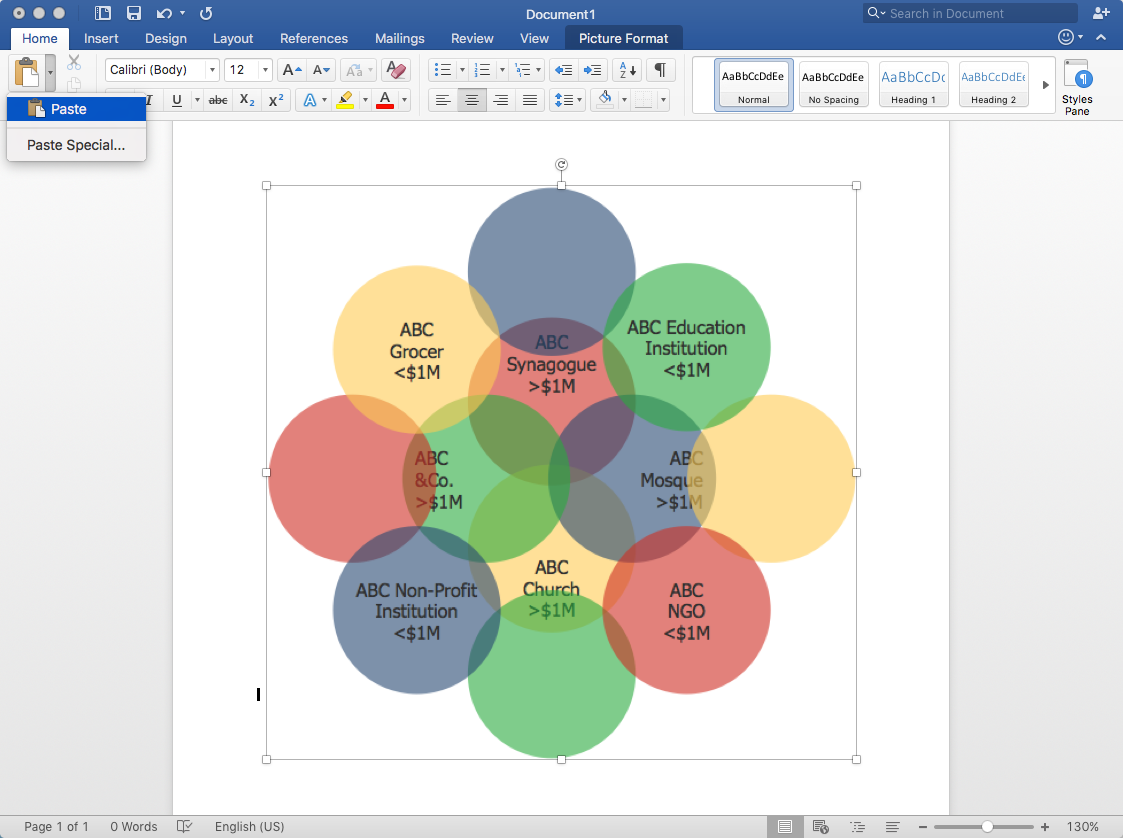Enable center text alignment
Viewport: 1123px width, 838px height.
click(x=471, y=99)
